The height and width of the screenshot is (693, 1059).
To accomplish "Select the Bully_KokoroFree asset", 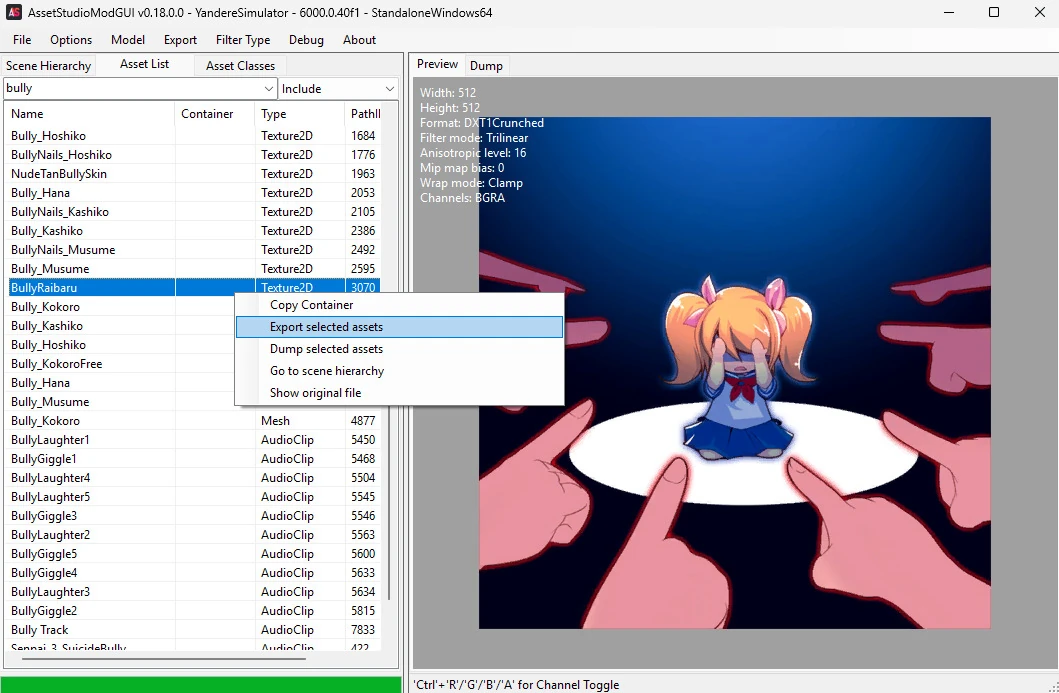I will [122, 363].
